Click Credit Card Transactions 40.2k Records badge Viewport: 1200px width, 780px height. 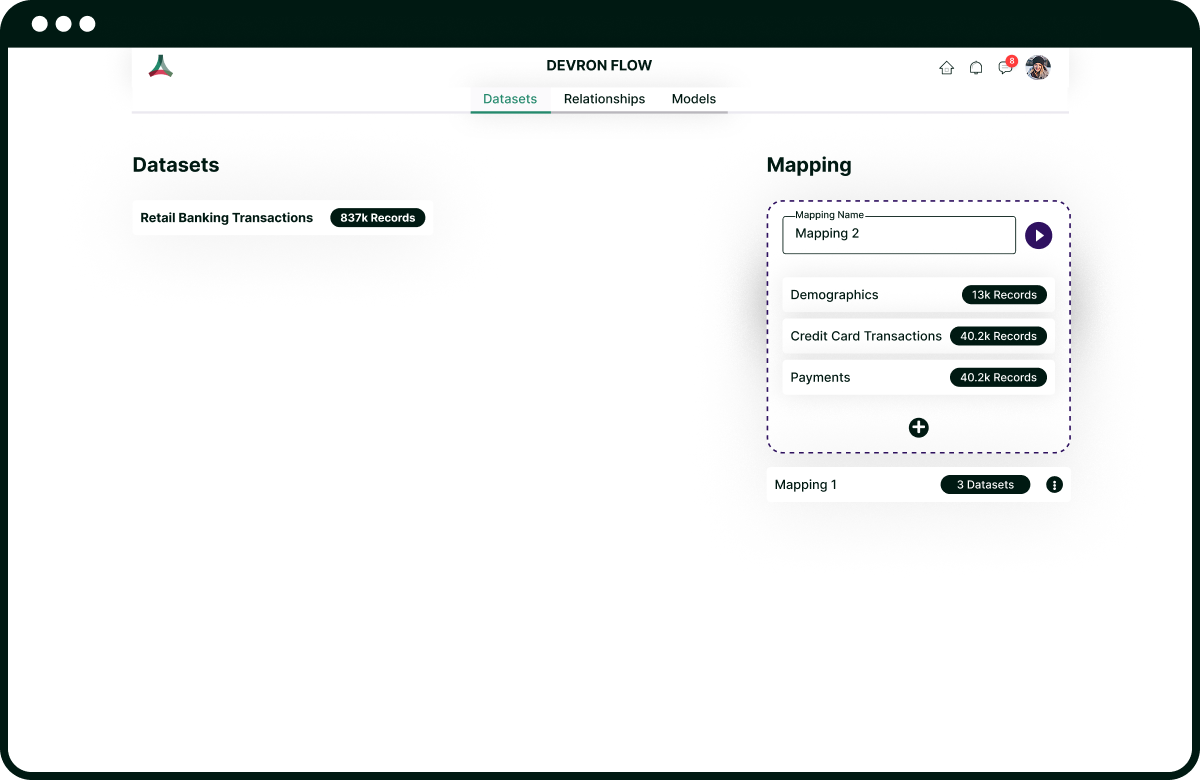click(x=998, y=336)
